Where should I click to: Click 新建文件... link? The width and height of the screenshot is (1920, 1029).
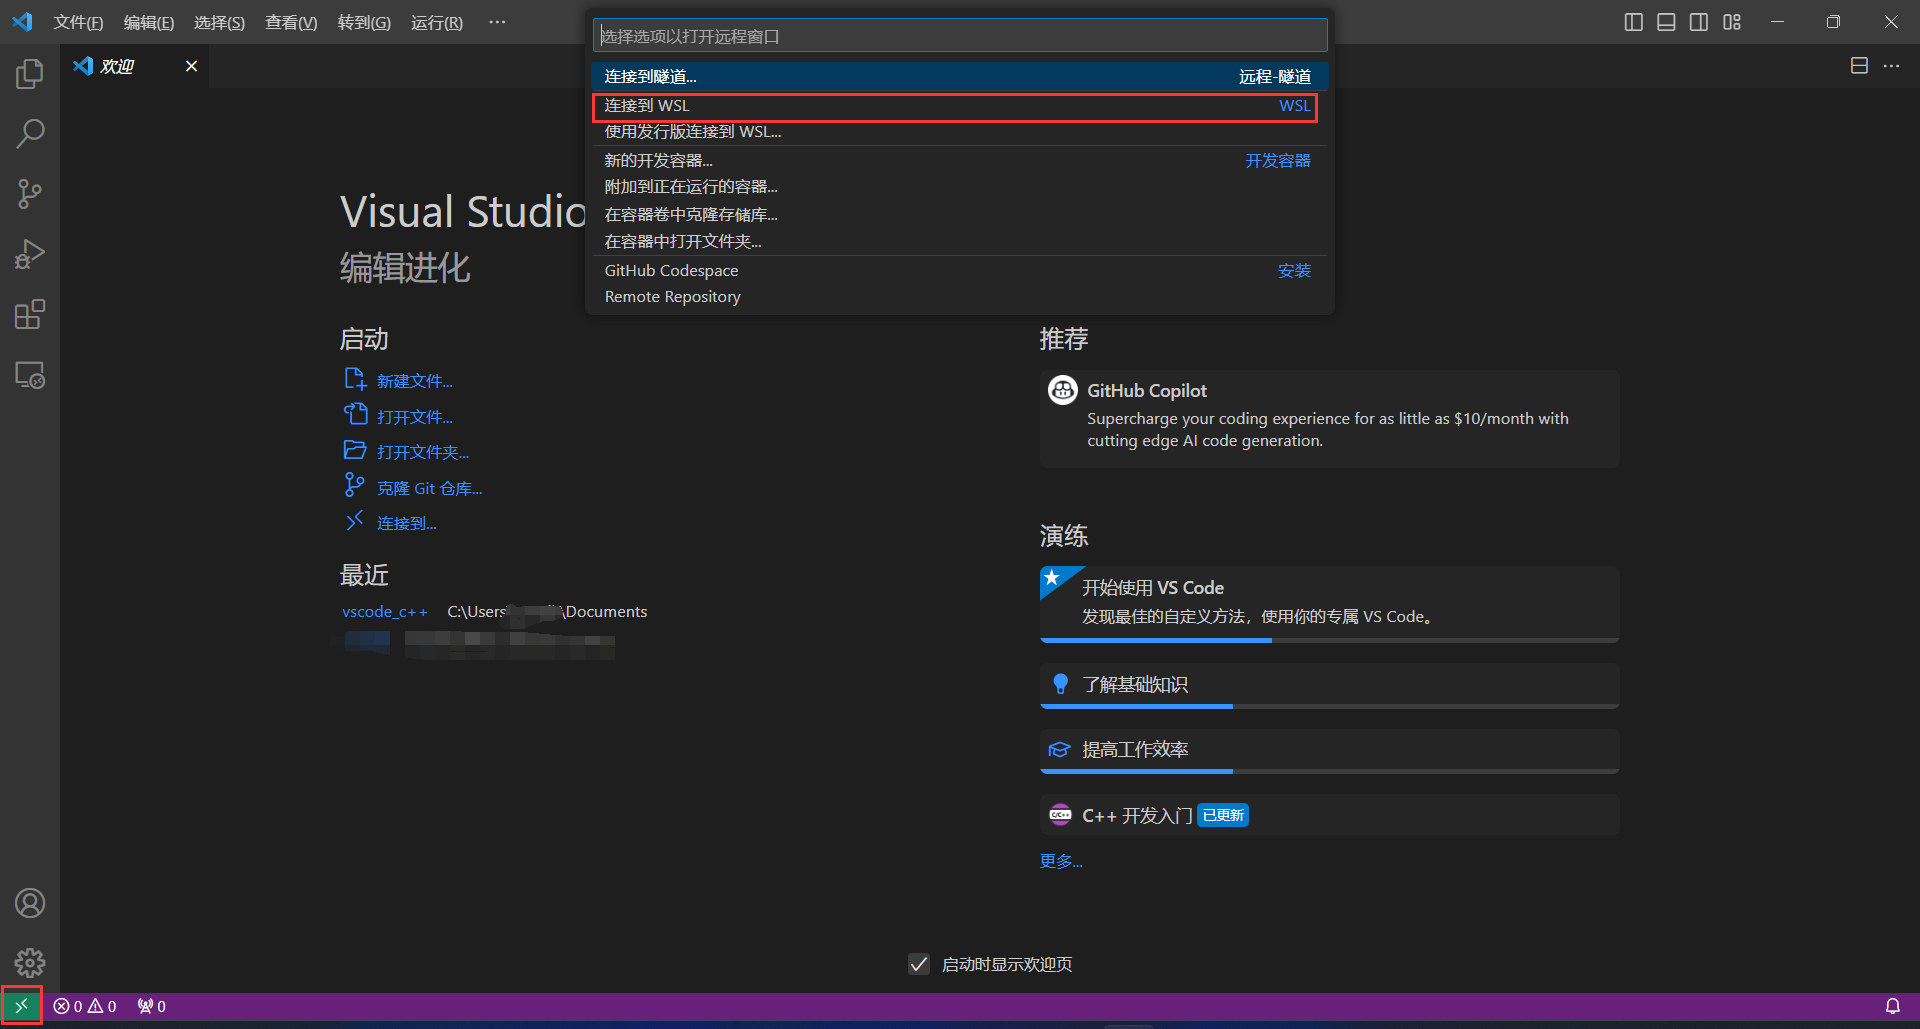click(x=414, y=381)
